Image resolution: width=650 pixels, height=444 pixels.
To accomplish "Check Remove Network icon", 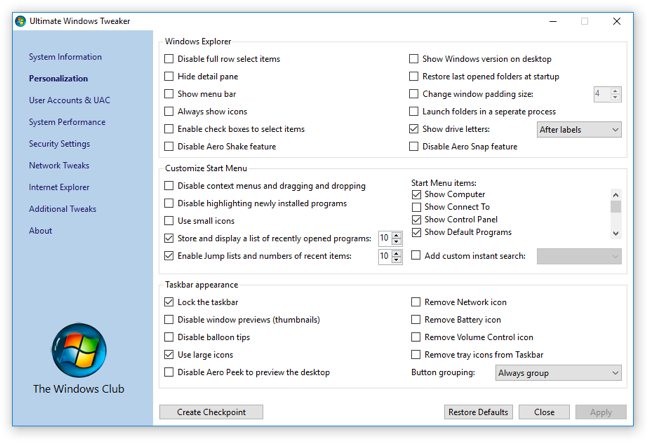I will click(416, 302).
